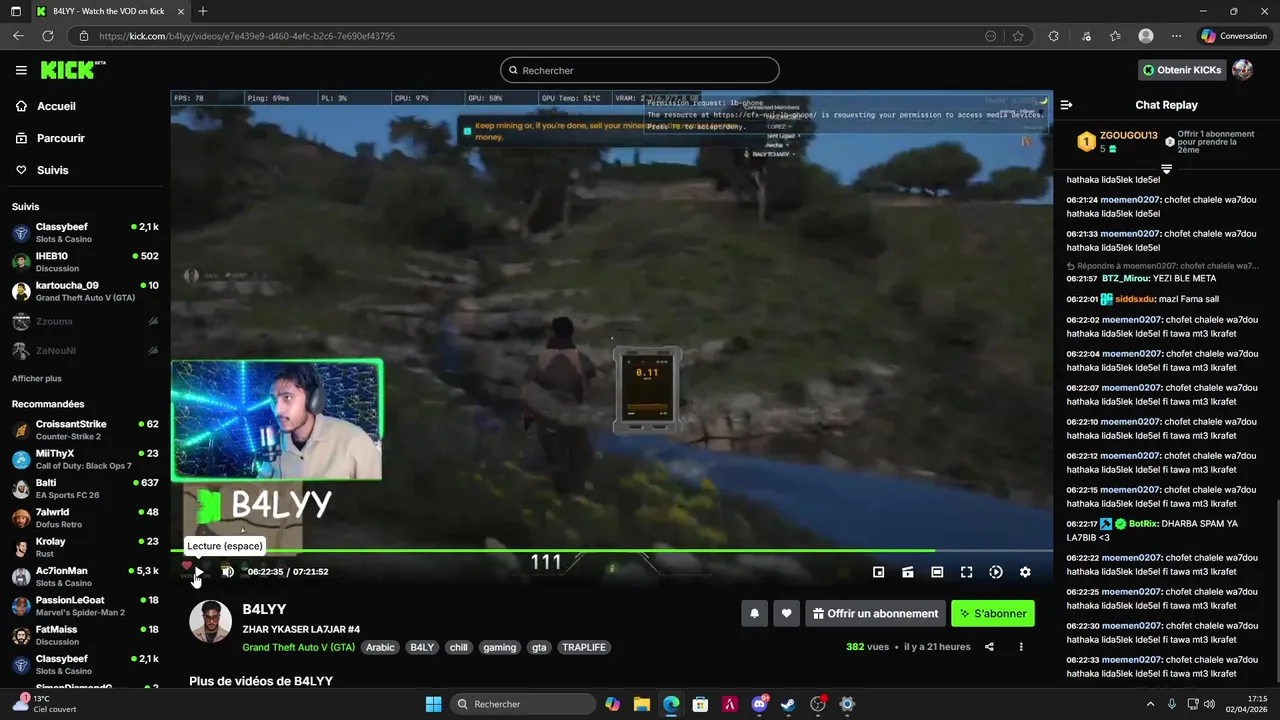Open File Explorer from the taskbar
Image resolution: width=1280 pixels, height=720 pixels.
[x=641, y=704]
